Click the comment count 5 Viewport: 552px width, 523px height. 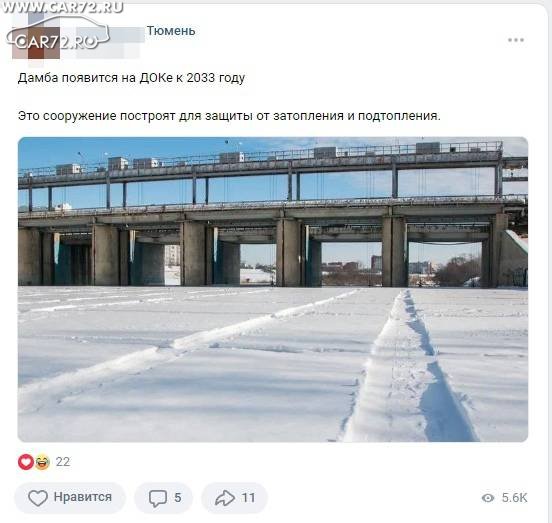click(178, 498)
